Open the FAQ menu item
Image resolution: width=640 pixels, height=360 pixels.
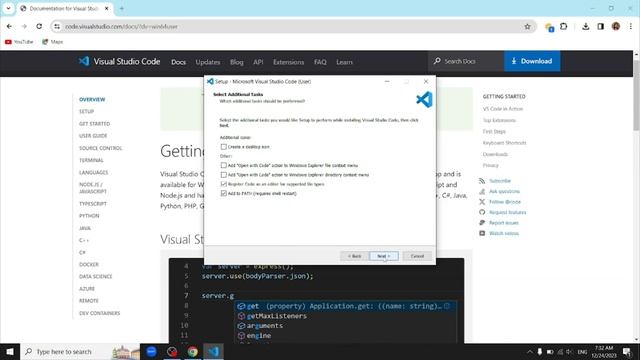tap(320, 62)
